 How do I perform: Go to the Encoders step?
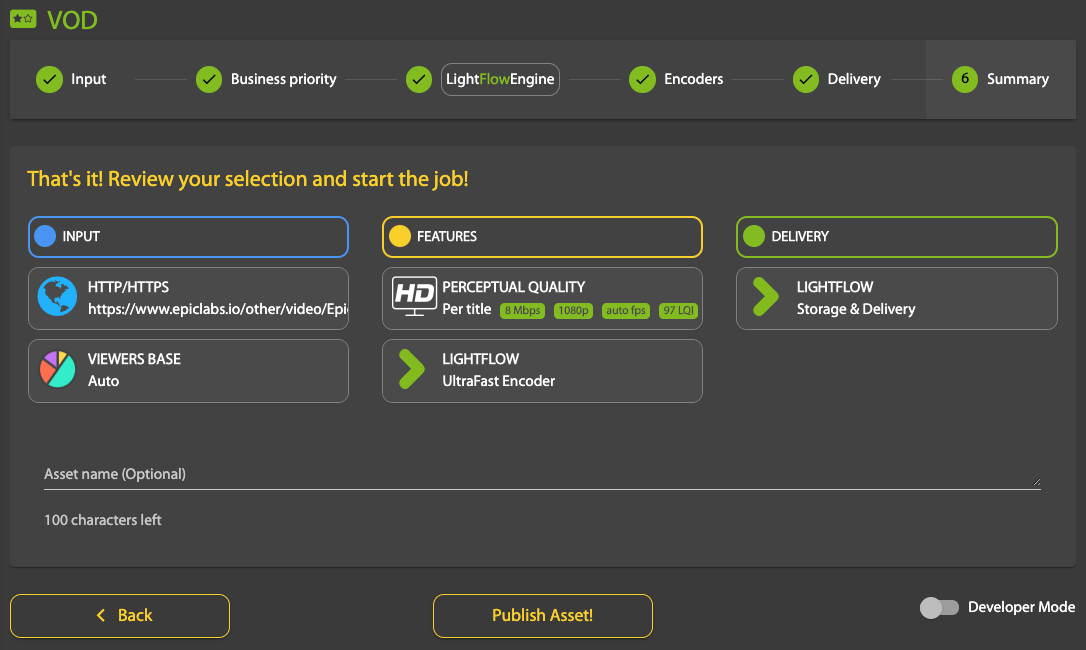pyautogui.click(x=693, y=79)
